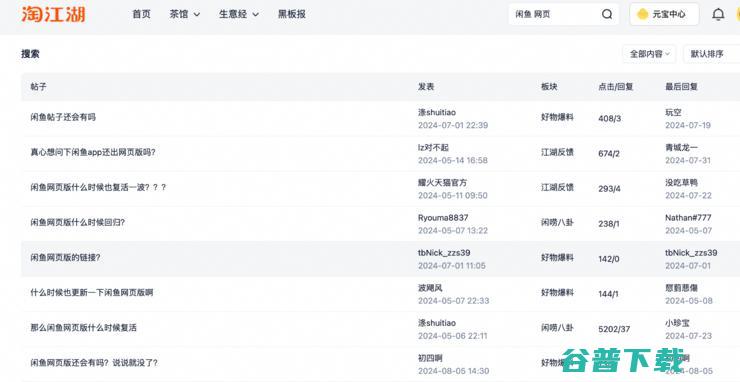Open post 那么闲鱼网页版什么时候复活
740x382 pixels.
(84, 327)
